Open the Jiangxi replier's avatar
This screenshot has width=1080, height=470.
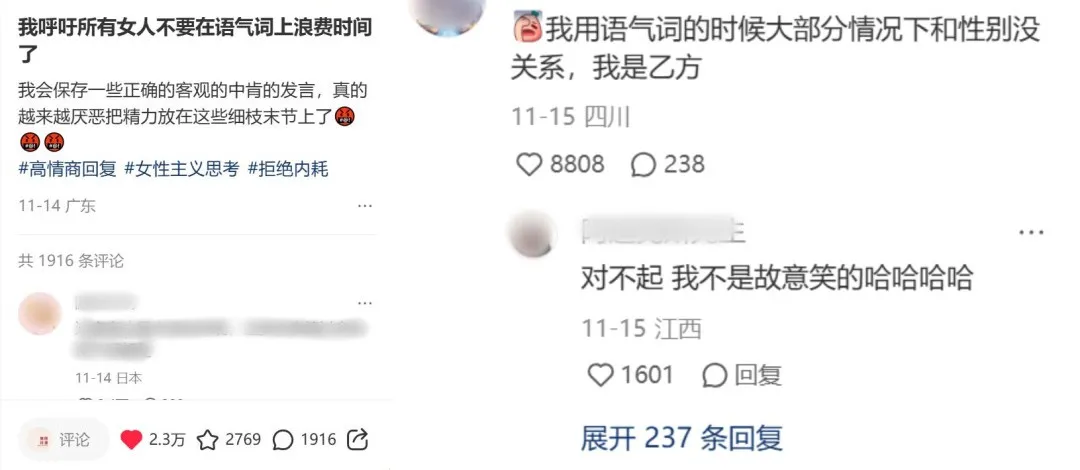click(x=532, y=234)
